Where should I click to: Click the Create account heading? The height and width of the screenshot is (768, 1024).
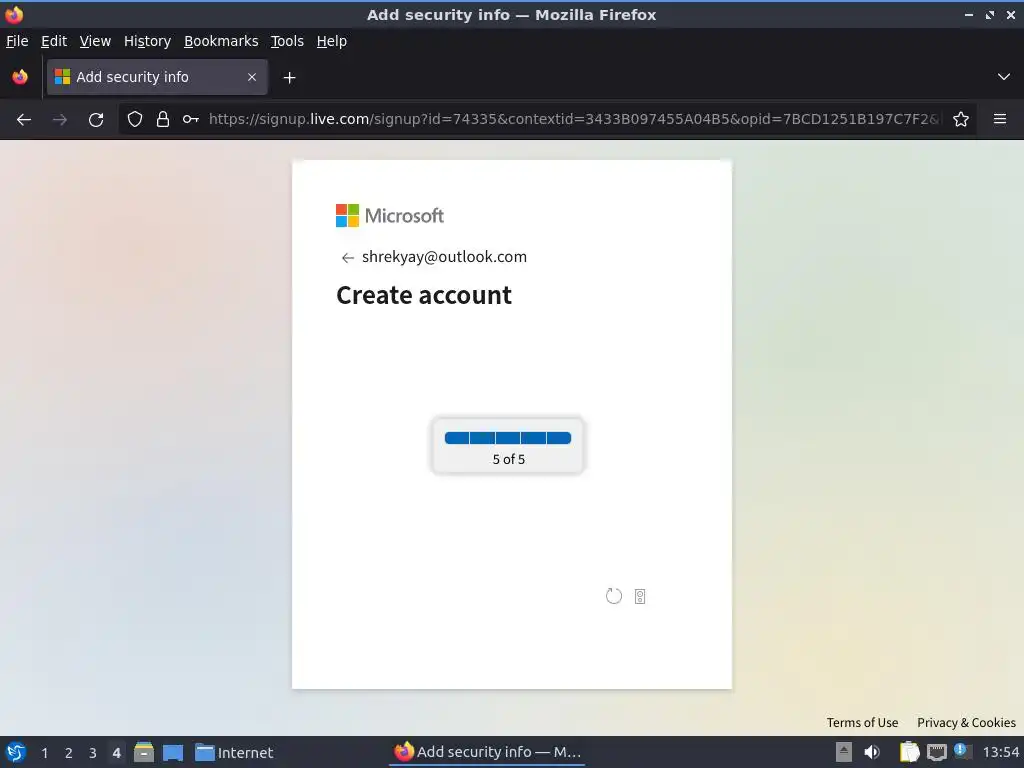click(x=424, y=295)
